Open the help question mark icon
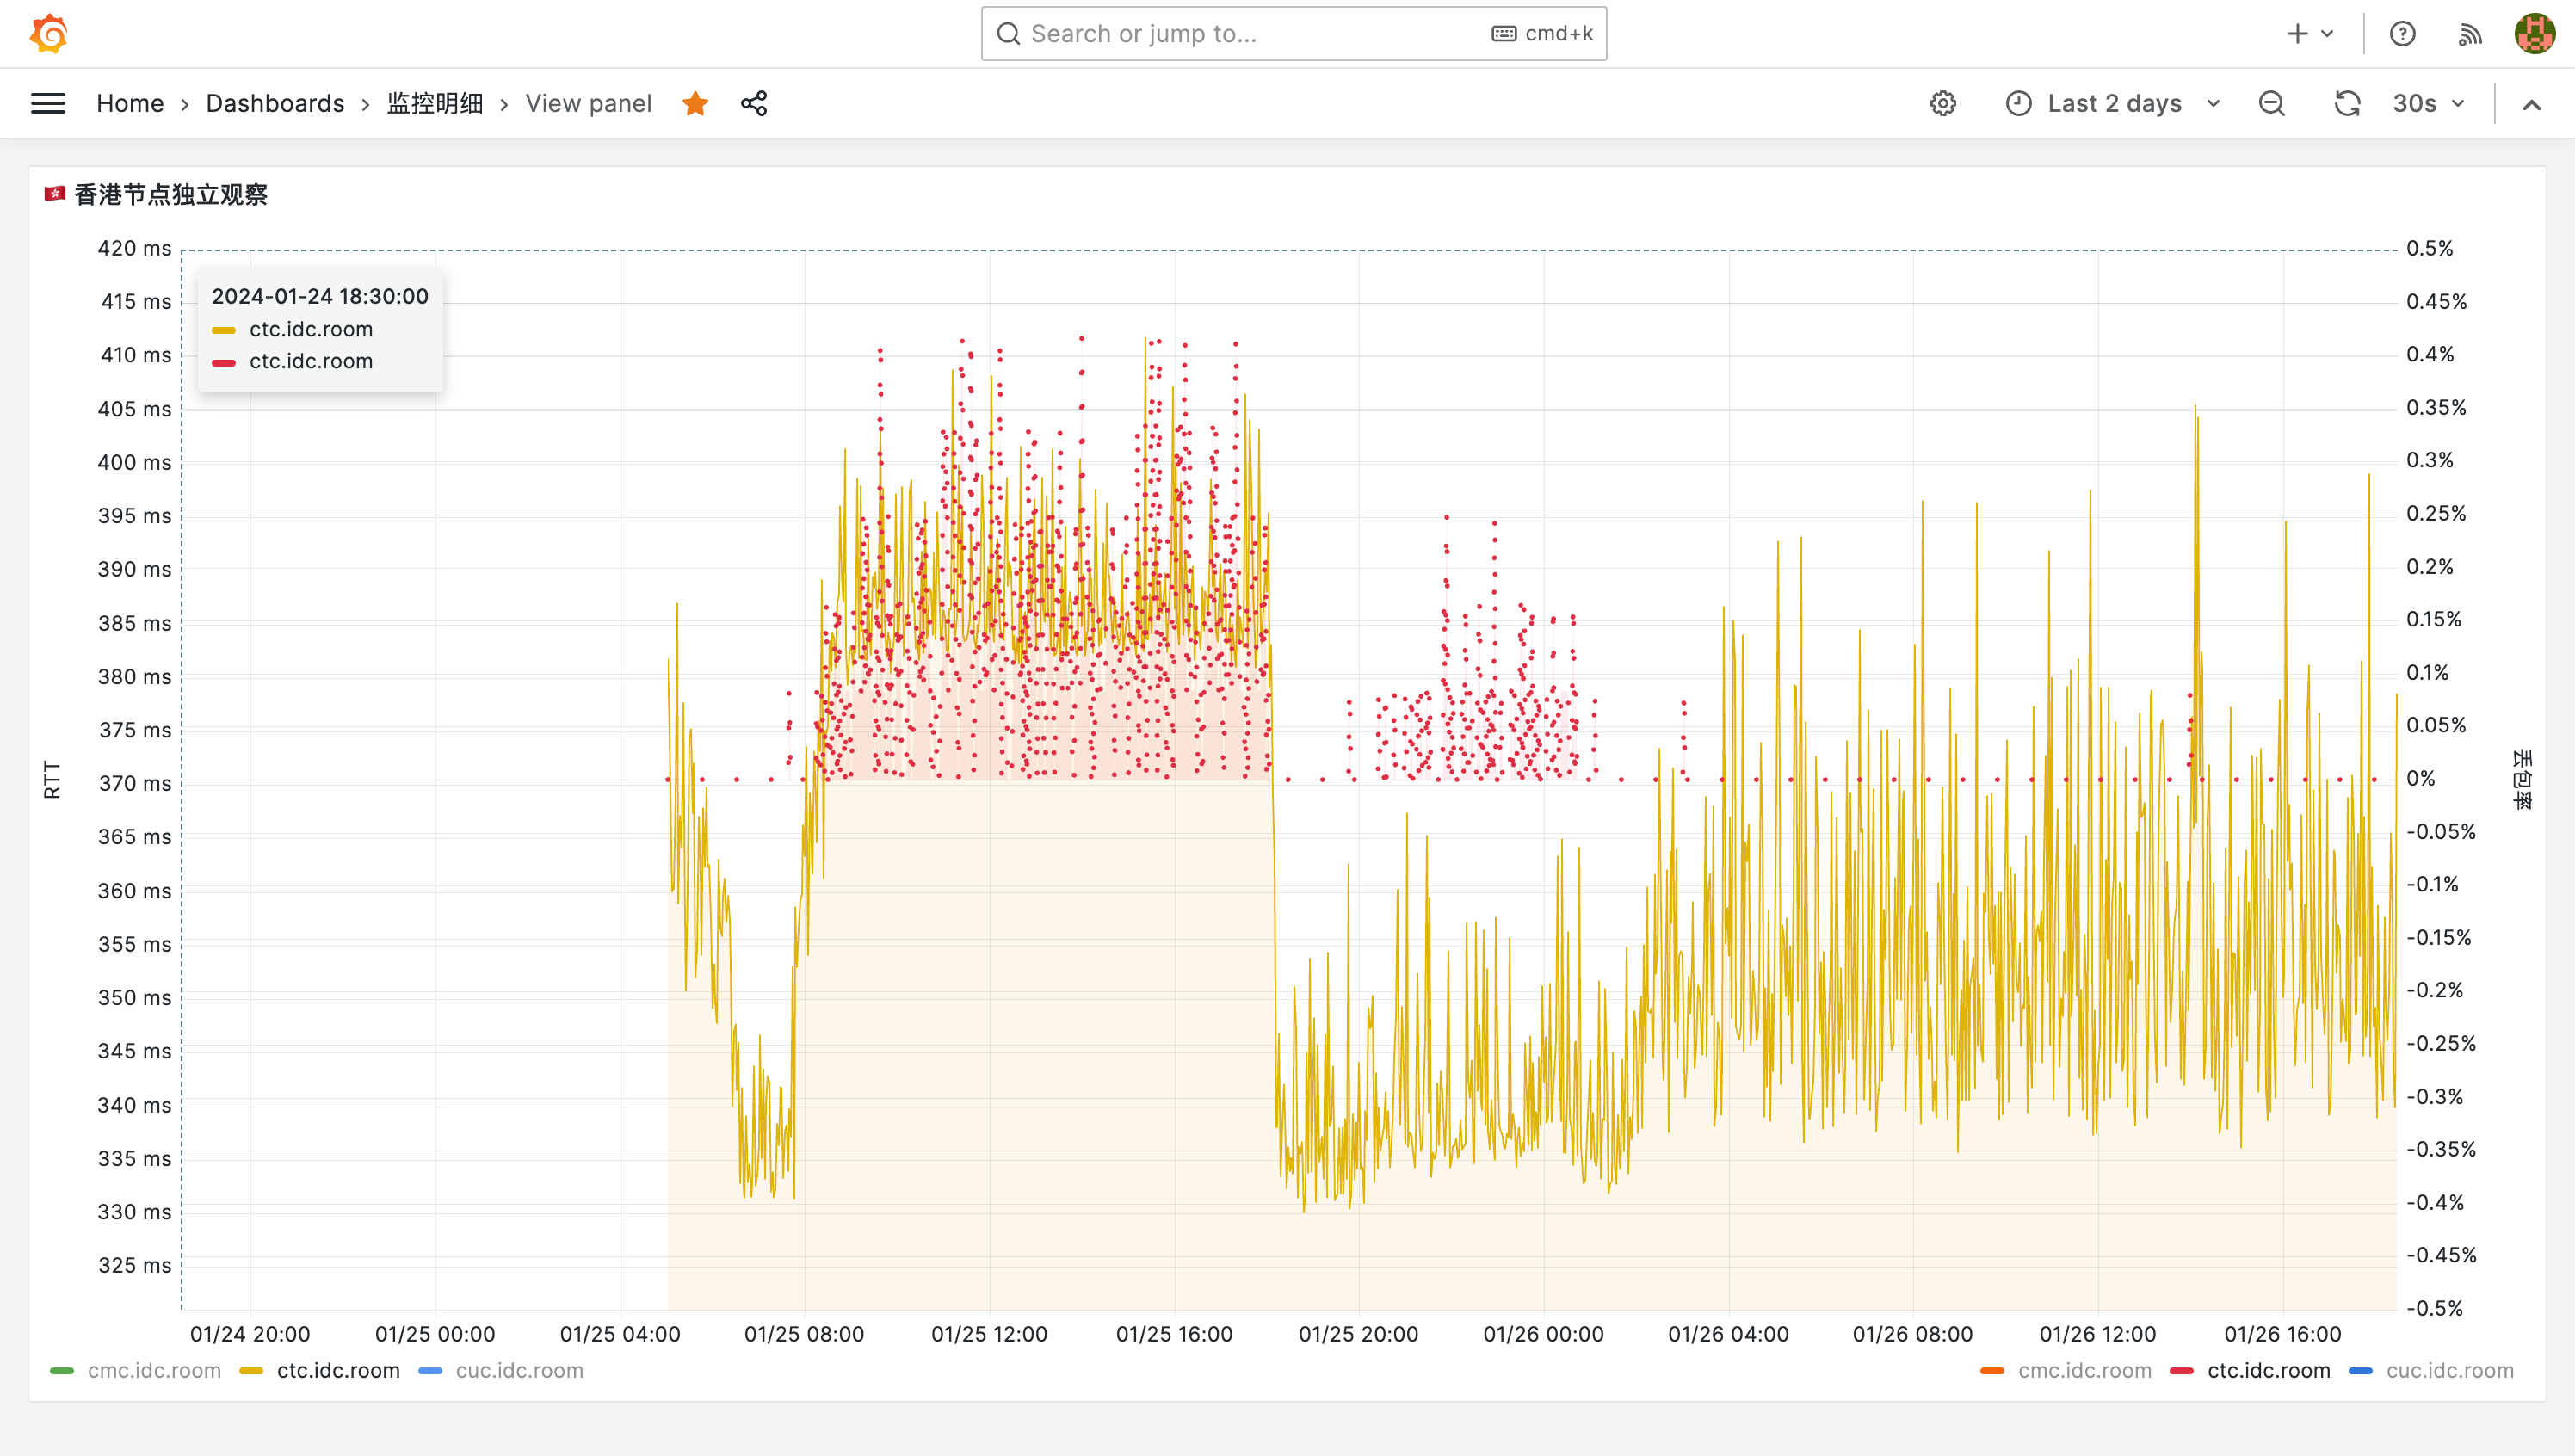Screen dimensions: 2575x1456 2402,34
